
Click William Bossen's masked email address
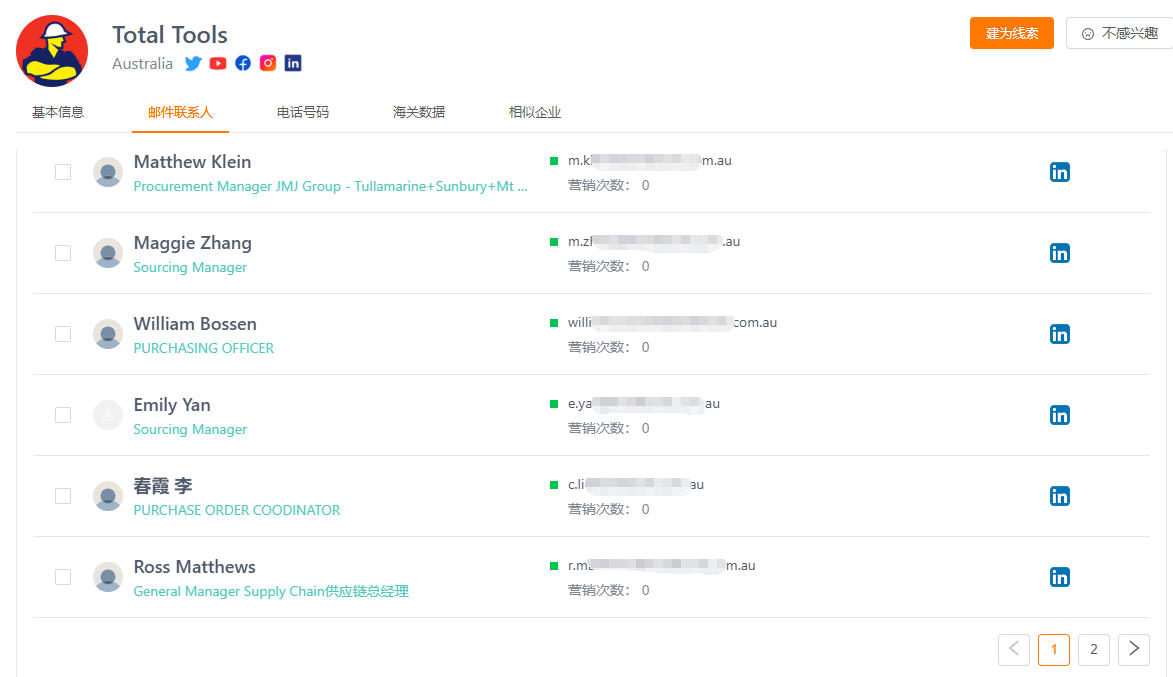pyautogui.click(x=672, y=322)
